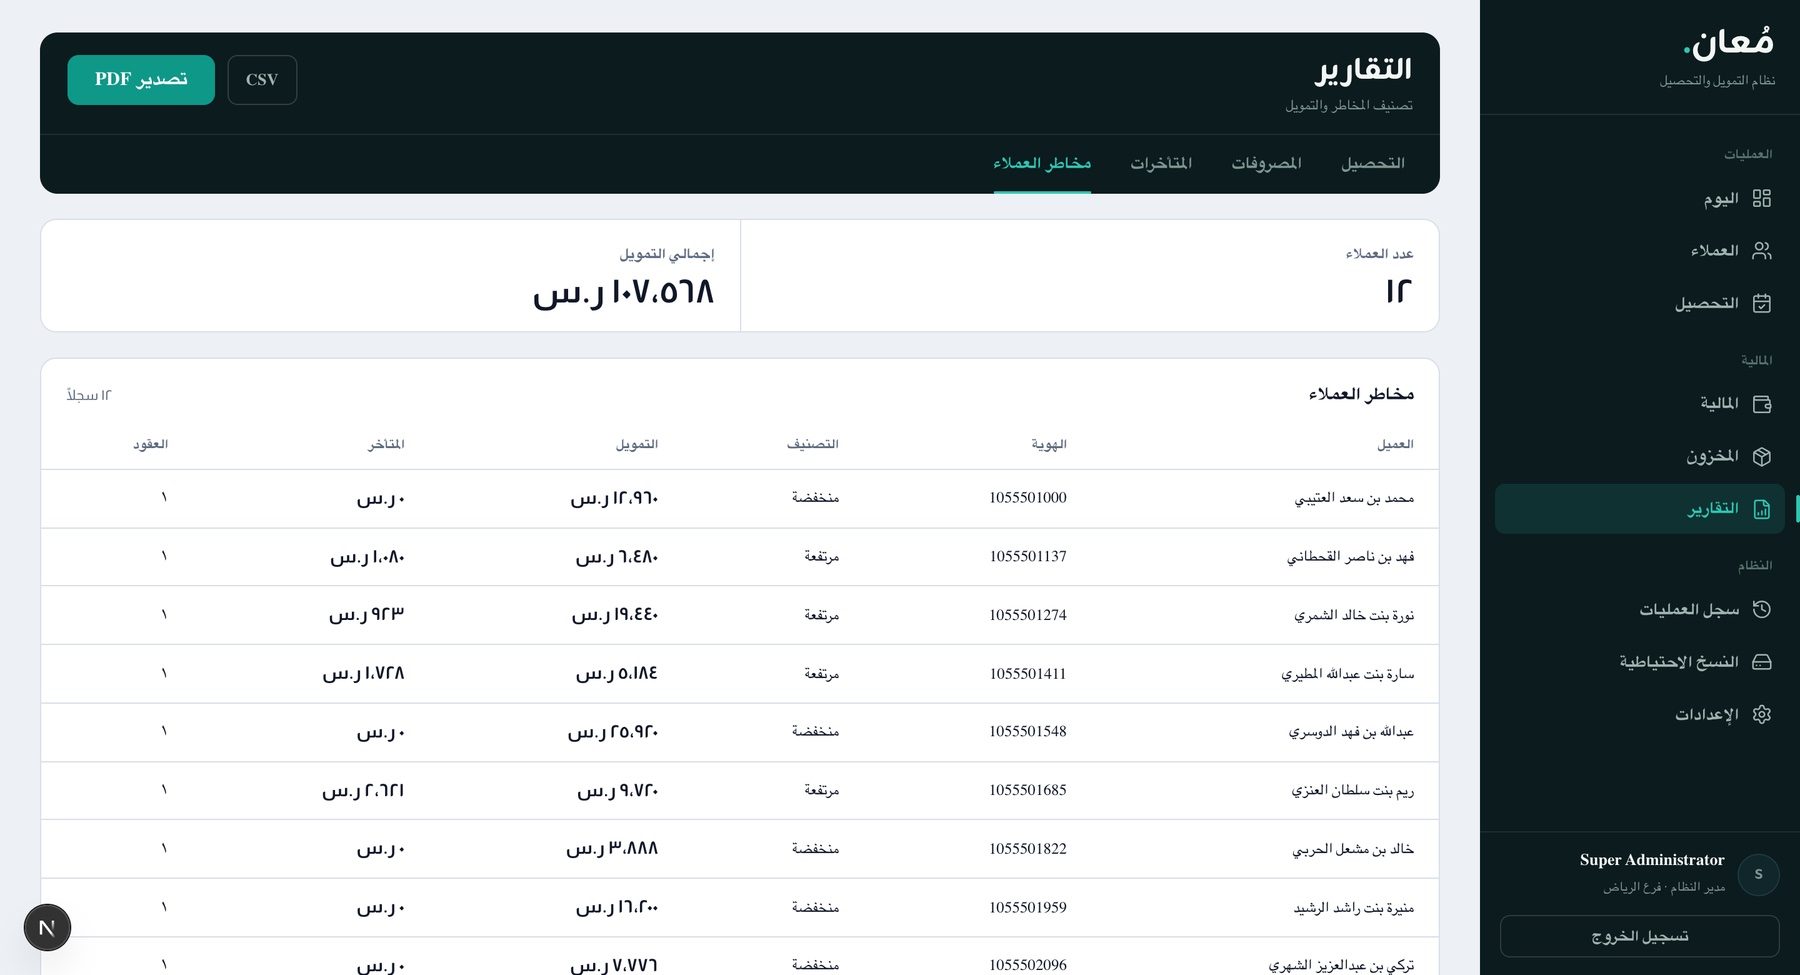
Task: Switch to the المصروفات tab
Action: [1266, 163]
